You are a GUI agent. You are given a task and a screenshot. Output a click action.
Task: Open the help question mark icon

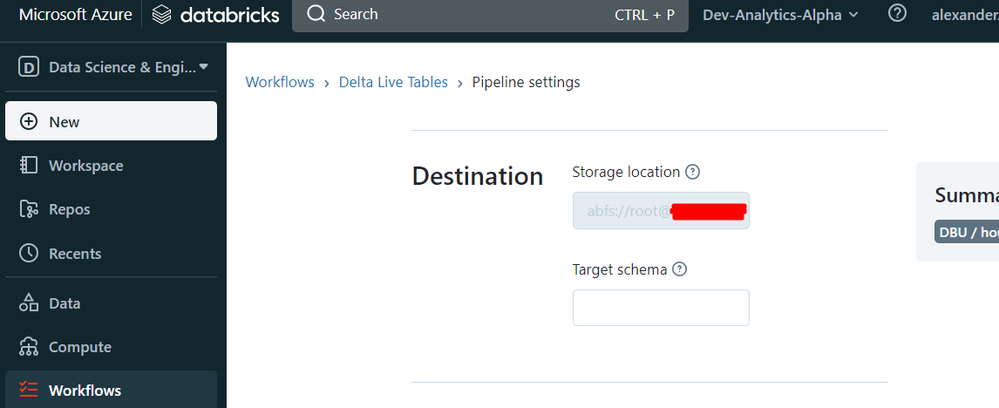click(897, 14)
